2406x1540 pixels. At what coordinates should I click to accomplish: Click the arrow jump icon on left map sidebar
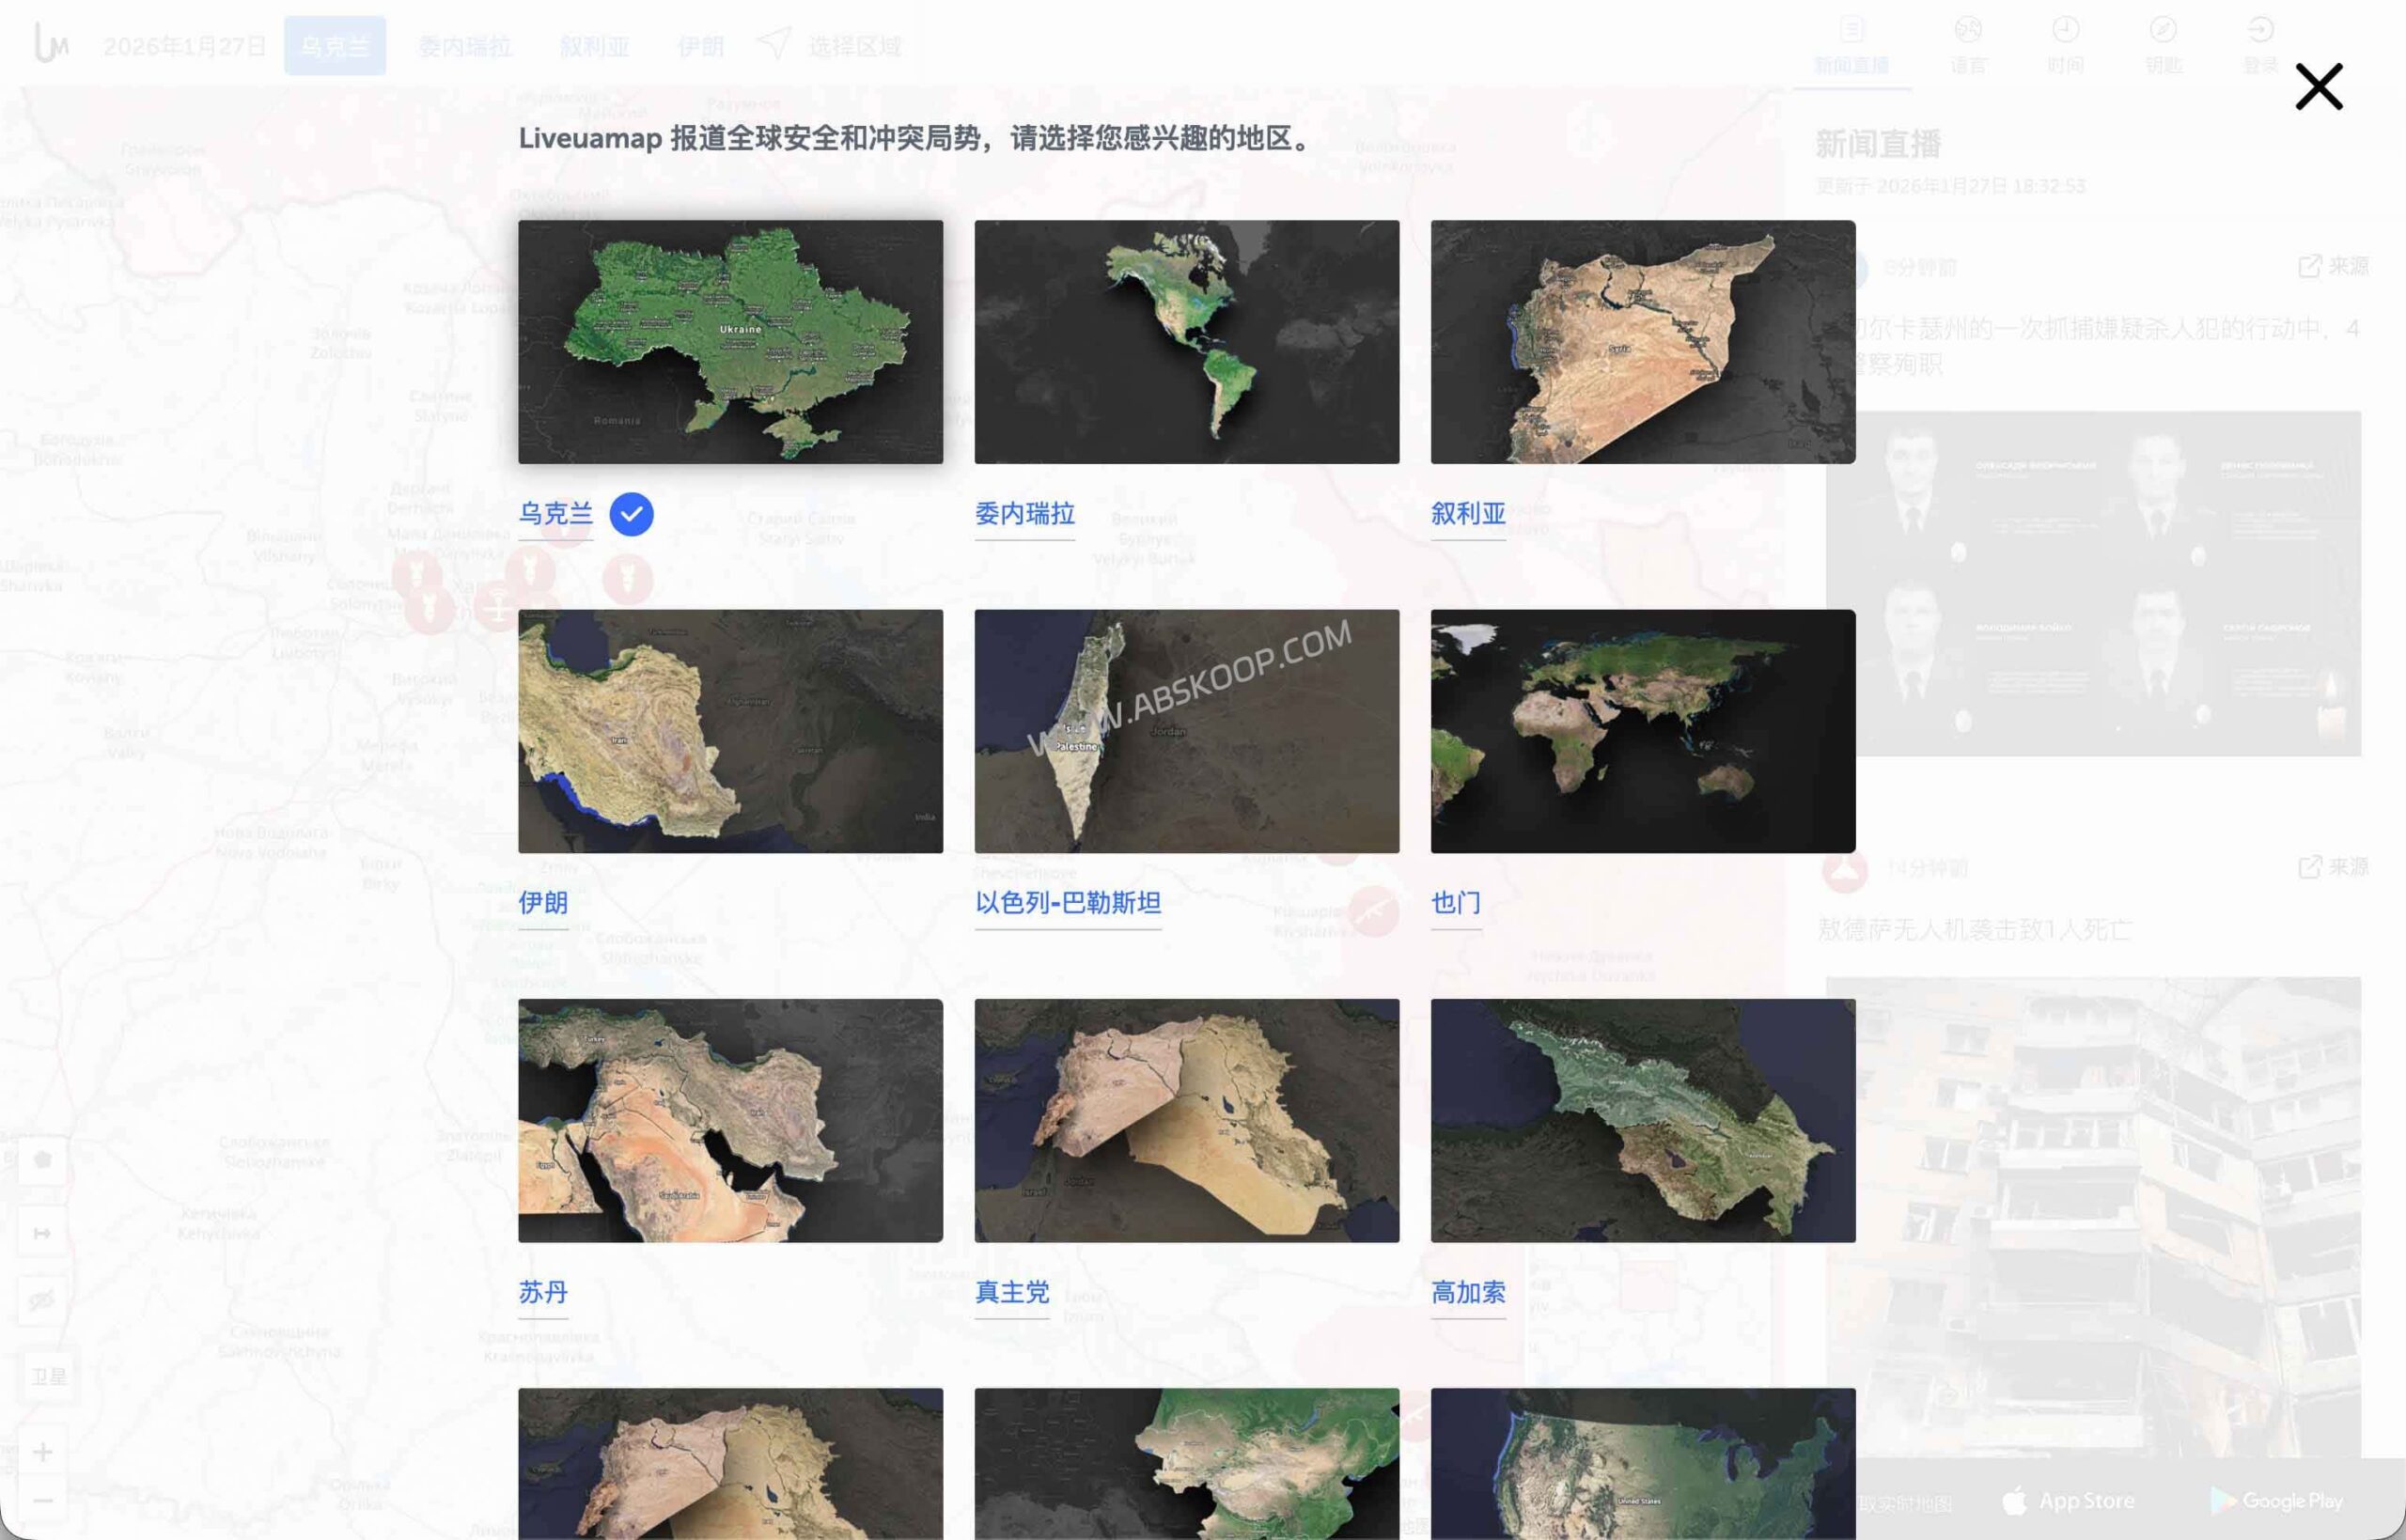pyautogui.click(x=42, y=1232)
